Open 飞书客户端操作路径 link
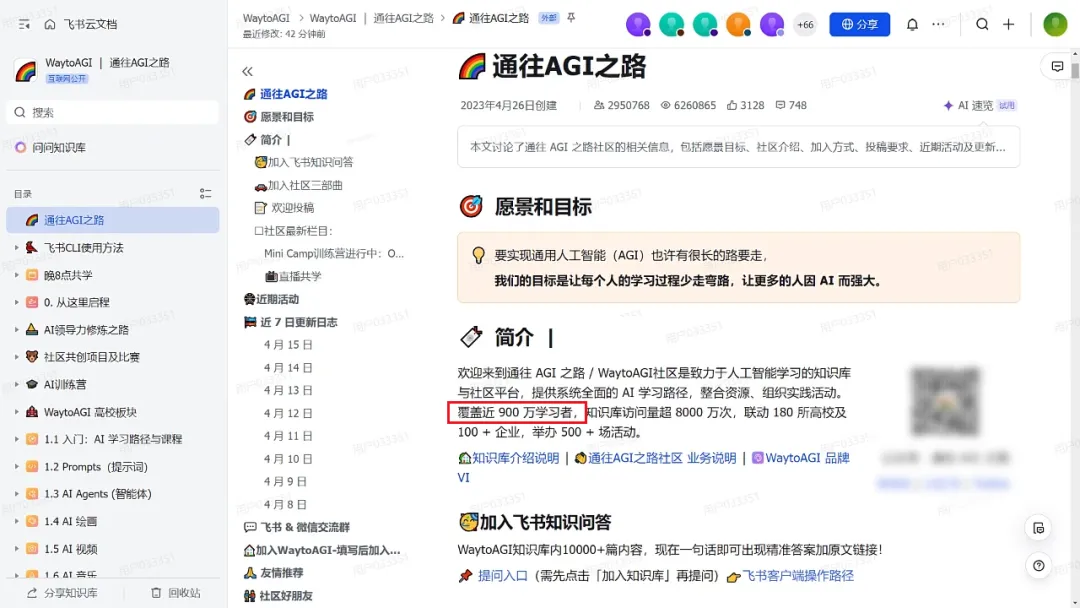The width and height of the screenshot is (1080, 608). click(x=798, y=576)
